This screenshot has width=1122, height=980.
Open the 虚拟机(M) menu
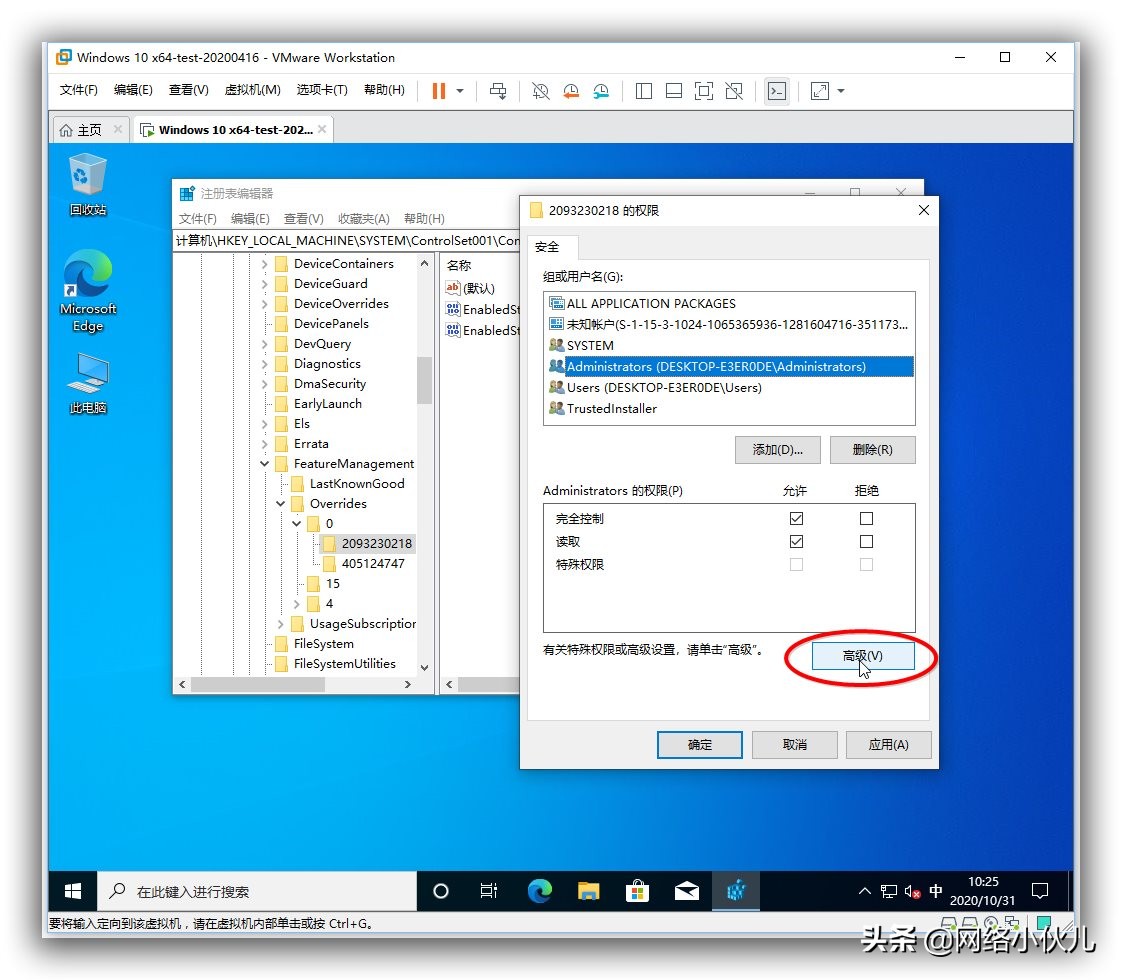[253, 88]
